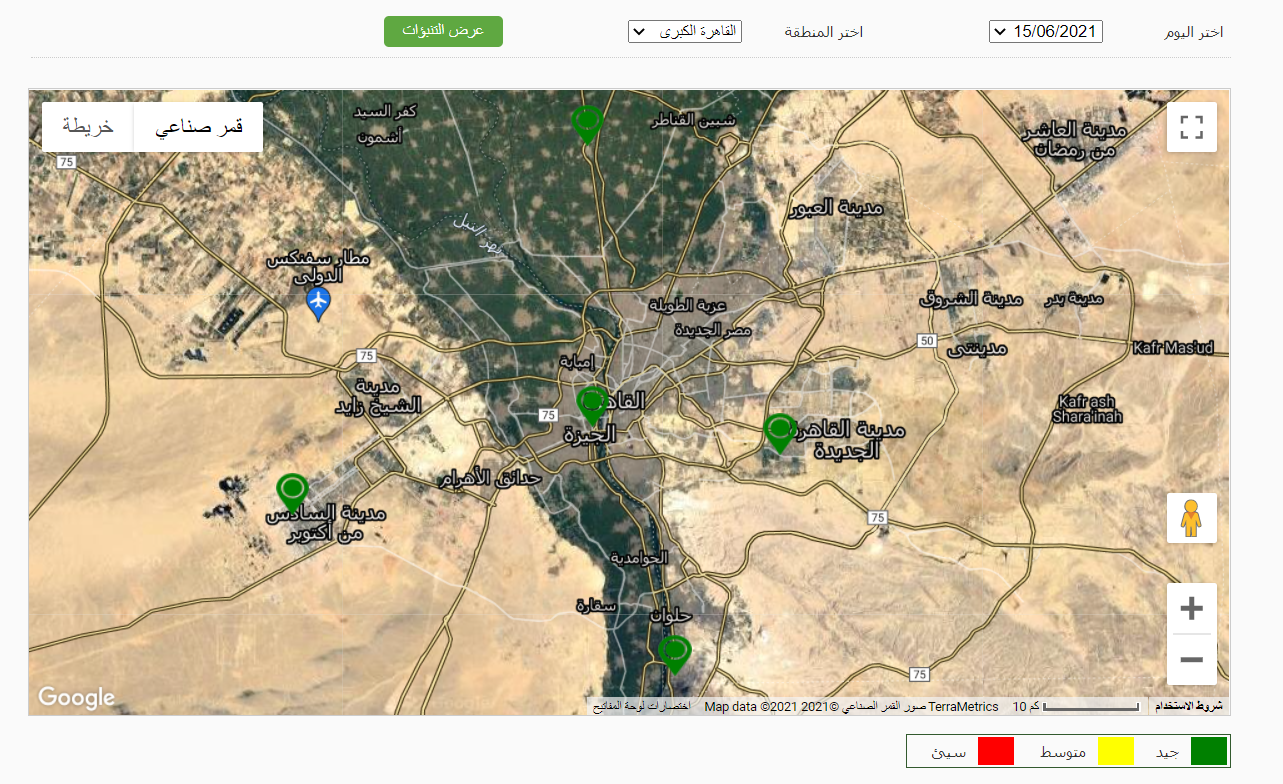This screenshot has width=1283, height=784.
Task: Zoom in on the map
Action: (1191, 609)
